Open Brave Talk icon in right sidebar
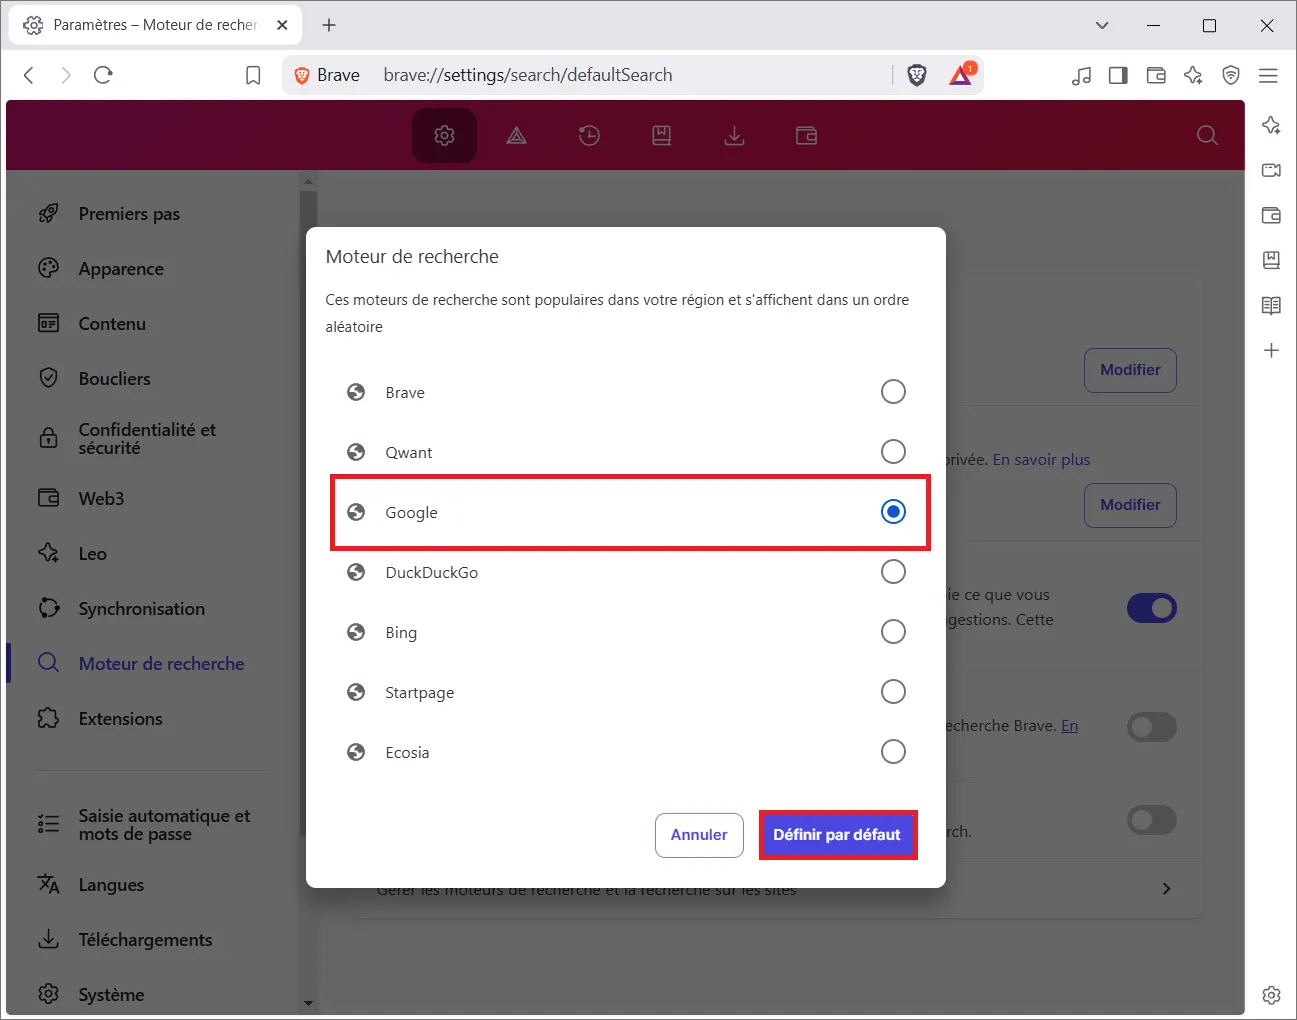The height and width of the screenshot is (1020, 1297). [1271, 170]
